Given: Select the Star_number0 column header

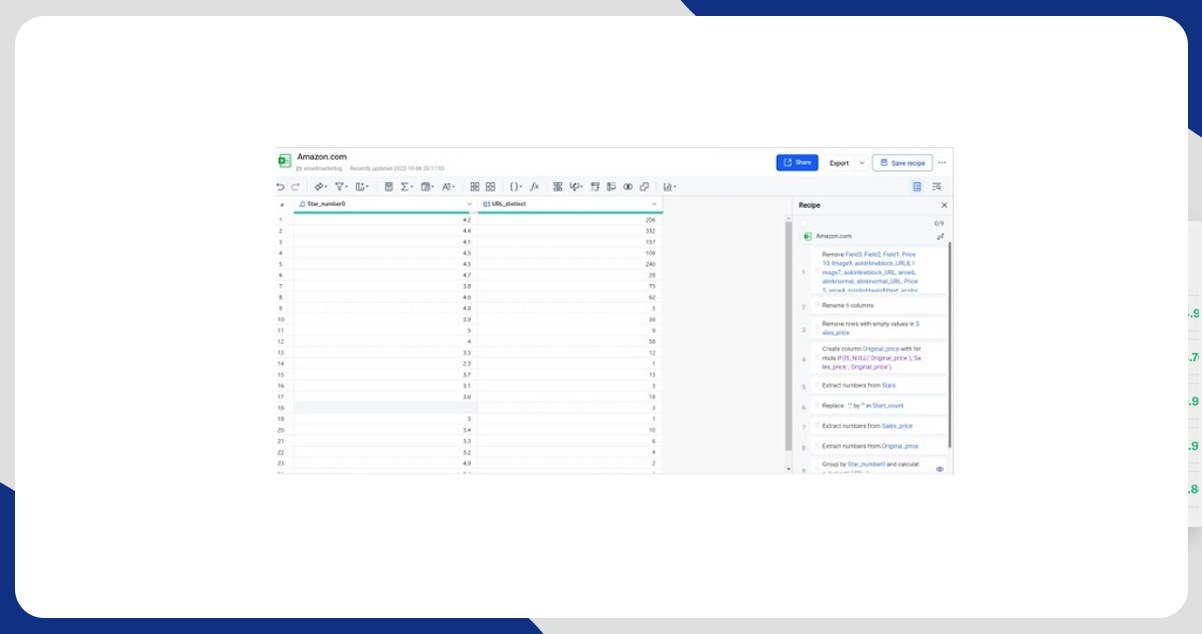Looking at the screenshot, I should pos(385,204).
